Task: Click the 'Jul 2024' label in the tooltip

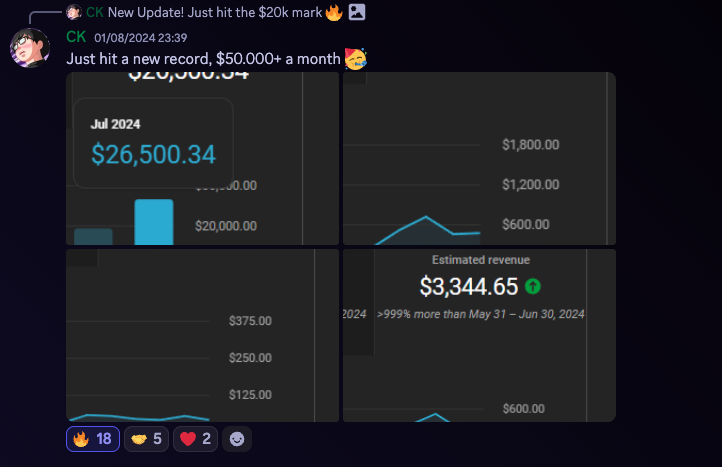Action: point(115,124)
